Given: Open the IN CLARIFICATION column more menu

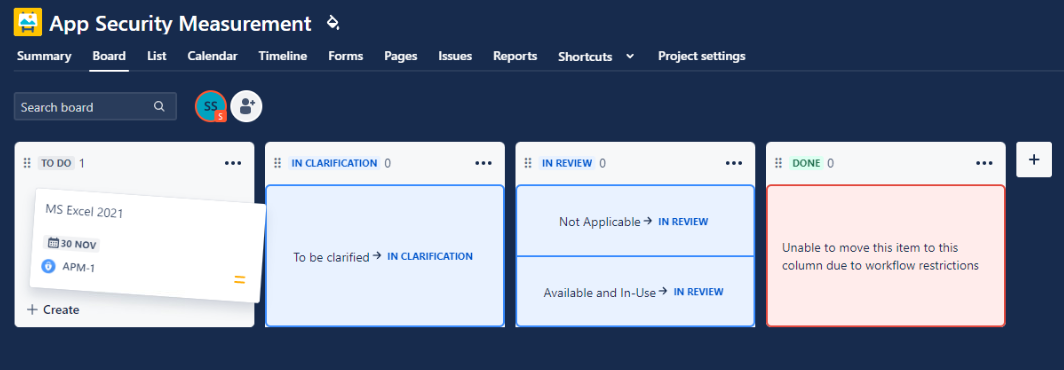Looking at the screenshot, I should pos(483,163).
